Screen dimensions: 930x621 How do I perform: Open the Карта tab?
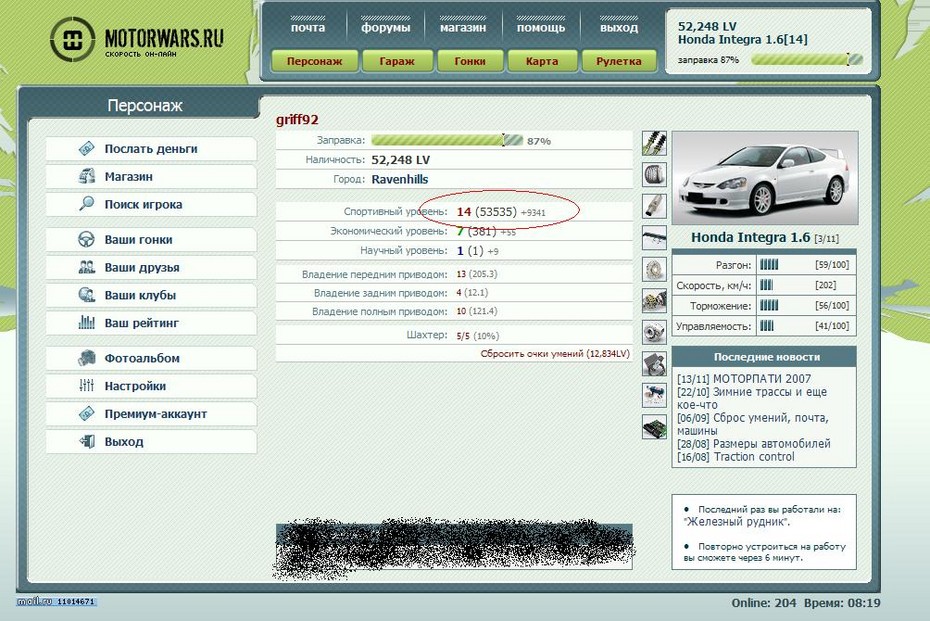tap(542, 61)
